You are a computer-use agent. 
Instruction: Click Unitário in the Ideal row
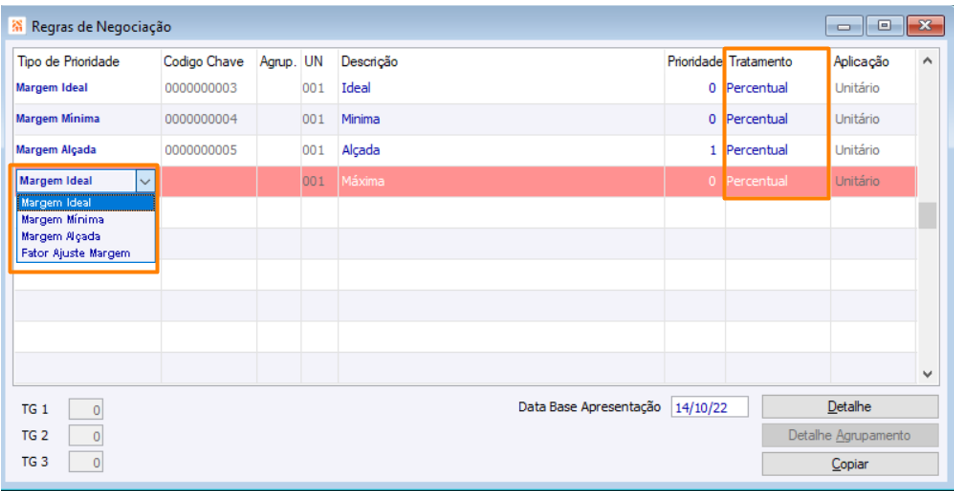[x=857, y=88]
